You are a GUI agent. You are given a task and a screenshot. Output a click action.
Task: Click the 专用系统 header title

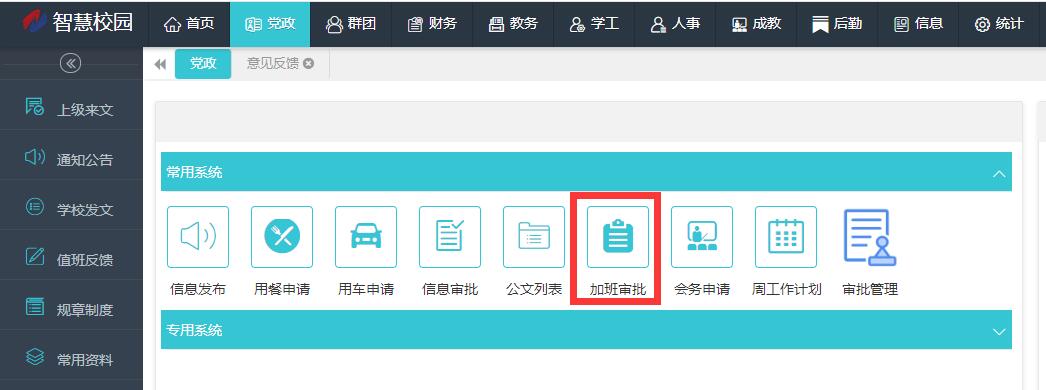(194, 330)
